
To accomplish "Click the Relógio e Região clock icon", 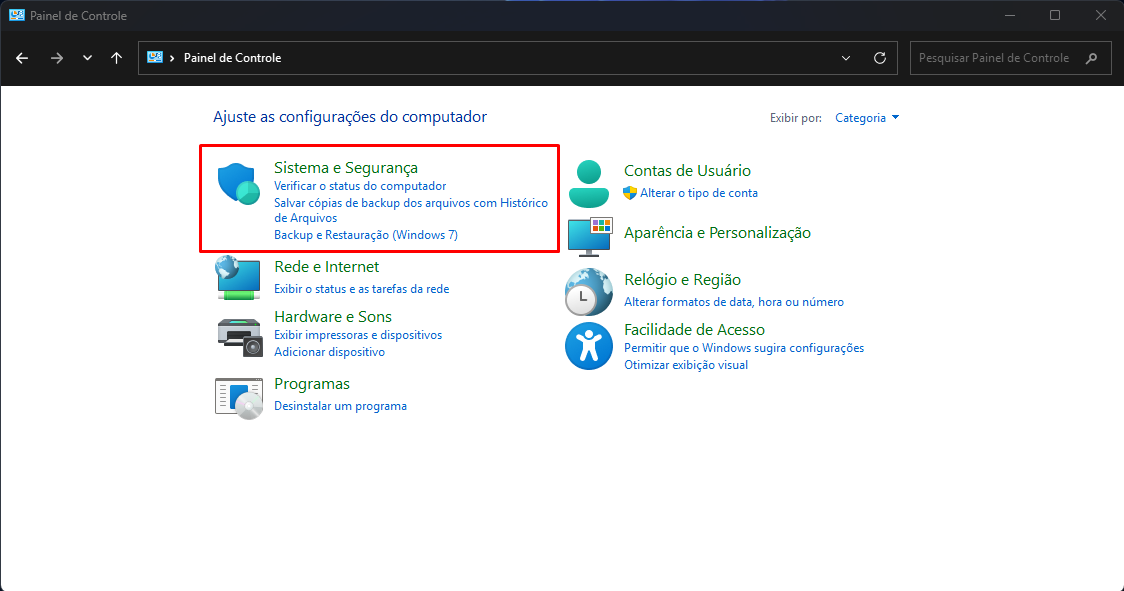I will coord(589,291).
